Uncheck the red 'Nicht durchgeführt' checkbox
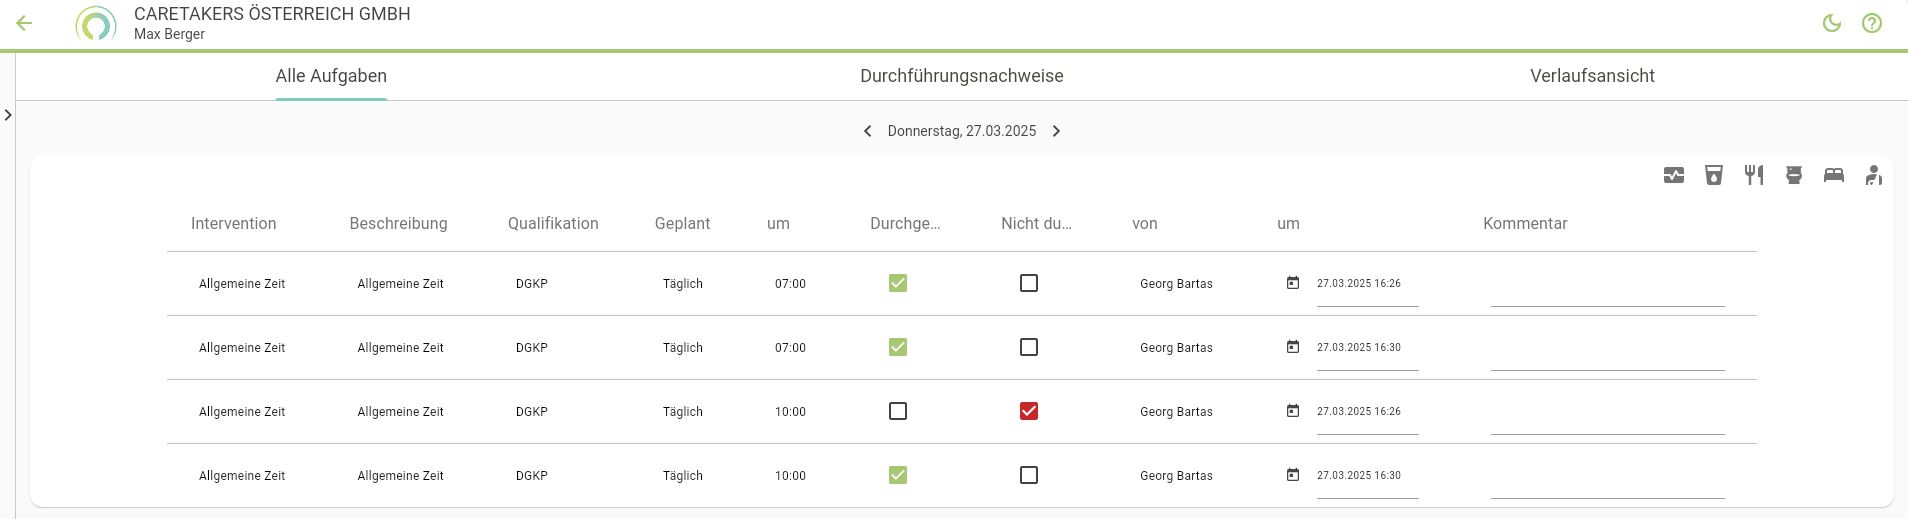The height and width of the screenshot is (519, 1908). coord(1029,411)
